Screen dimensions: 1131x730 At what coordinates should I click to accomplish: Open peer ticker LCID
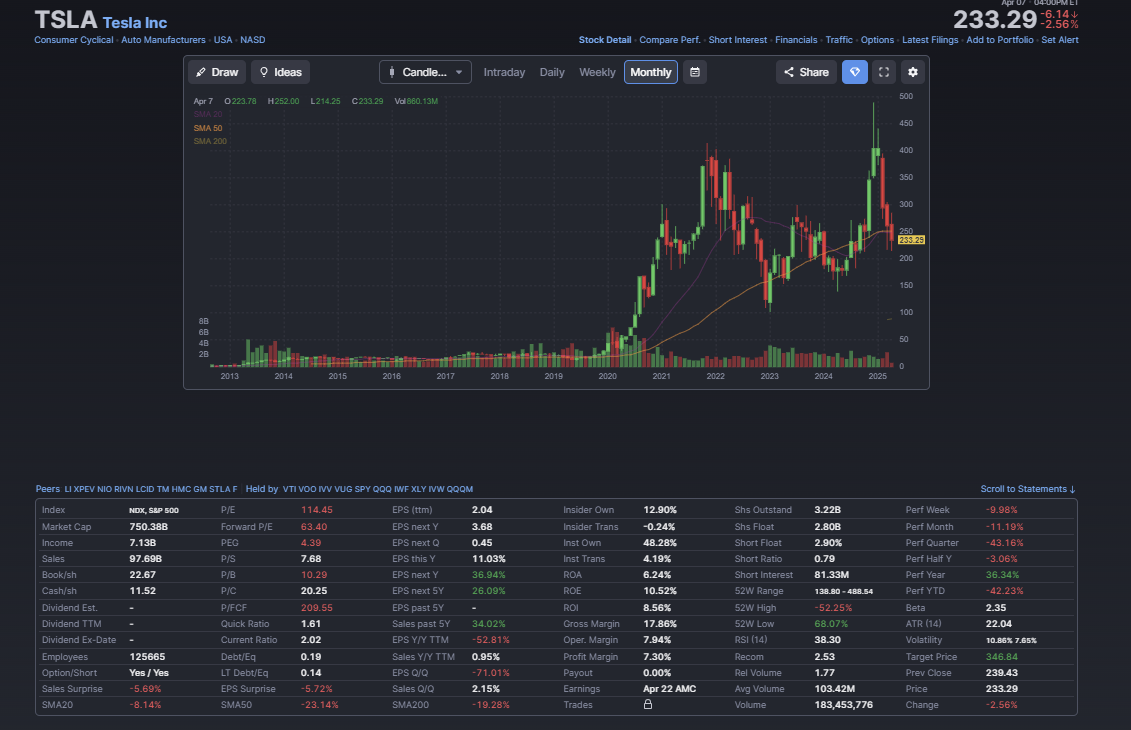pos(145,489)
